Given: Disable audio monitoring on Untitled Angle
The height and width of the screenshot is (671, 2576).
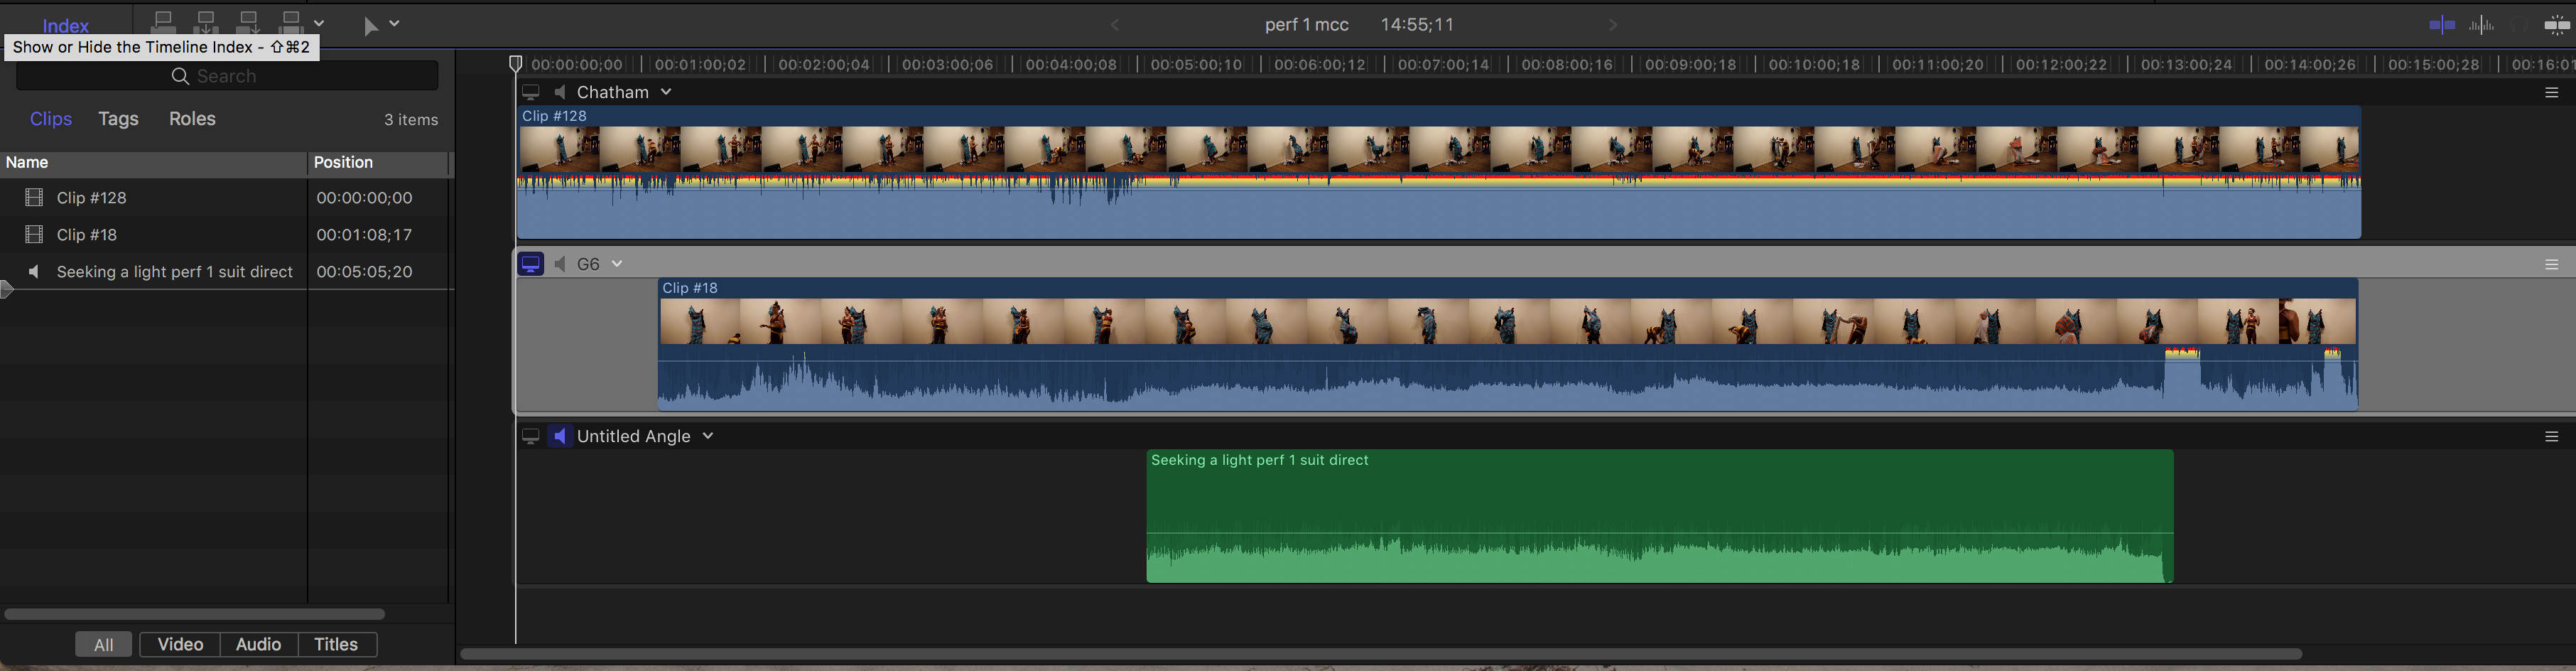Looking at the screenshot, I should coord(560,436).
